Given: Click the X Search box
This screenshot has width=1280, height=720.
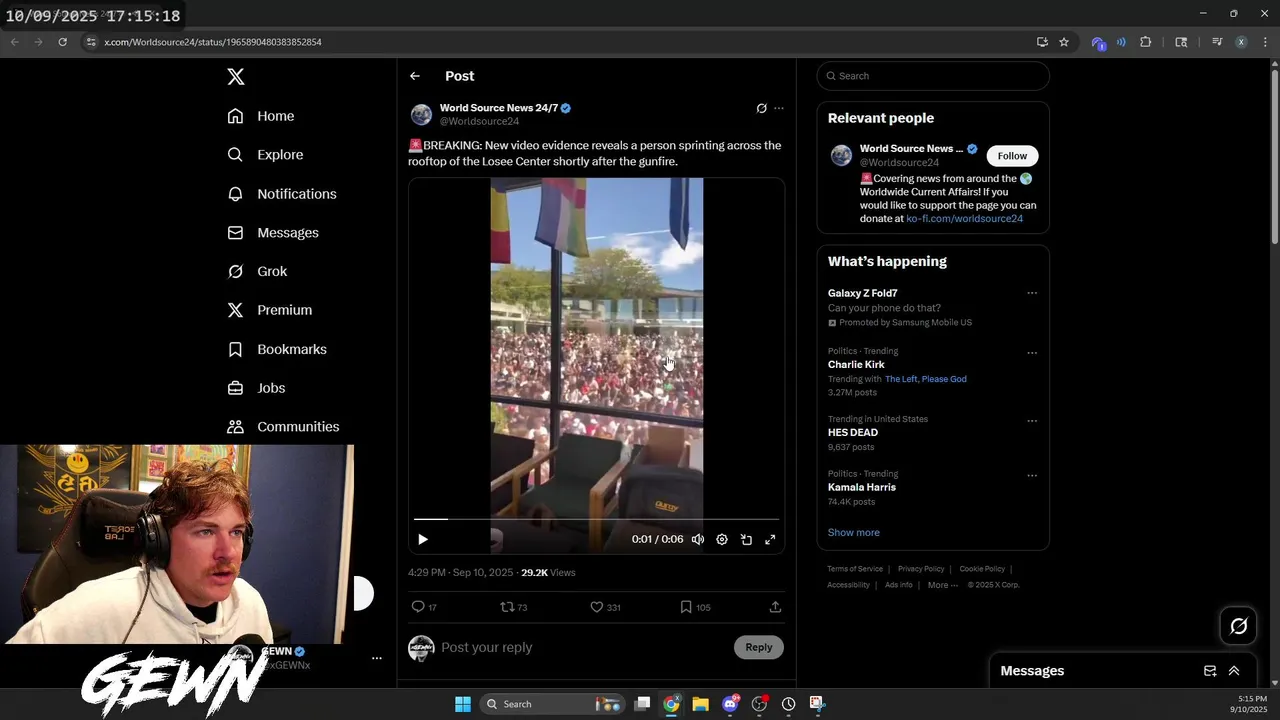Looking at the screenshot, I should (x=933, y=76).
